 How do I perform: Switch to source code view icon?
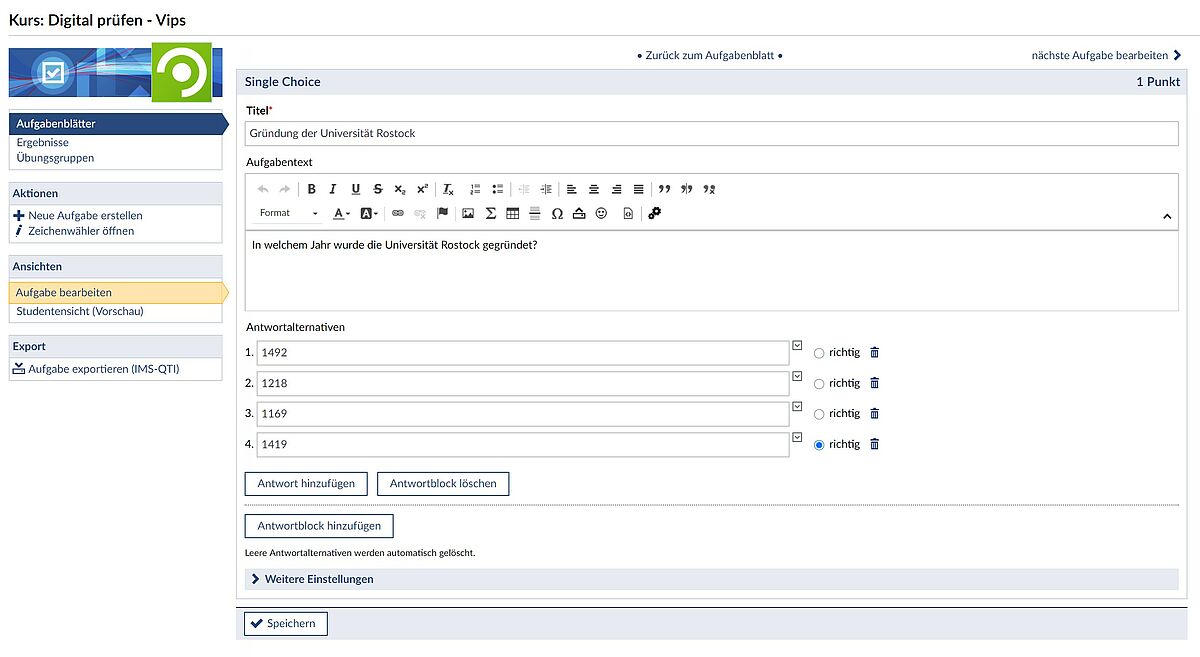coord(628,213)
